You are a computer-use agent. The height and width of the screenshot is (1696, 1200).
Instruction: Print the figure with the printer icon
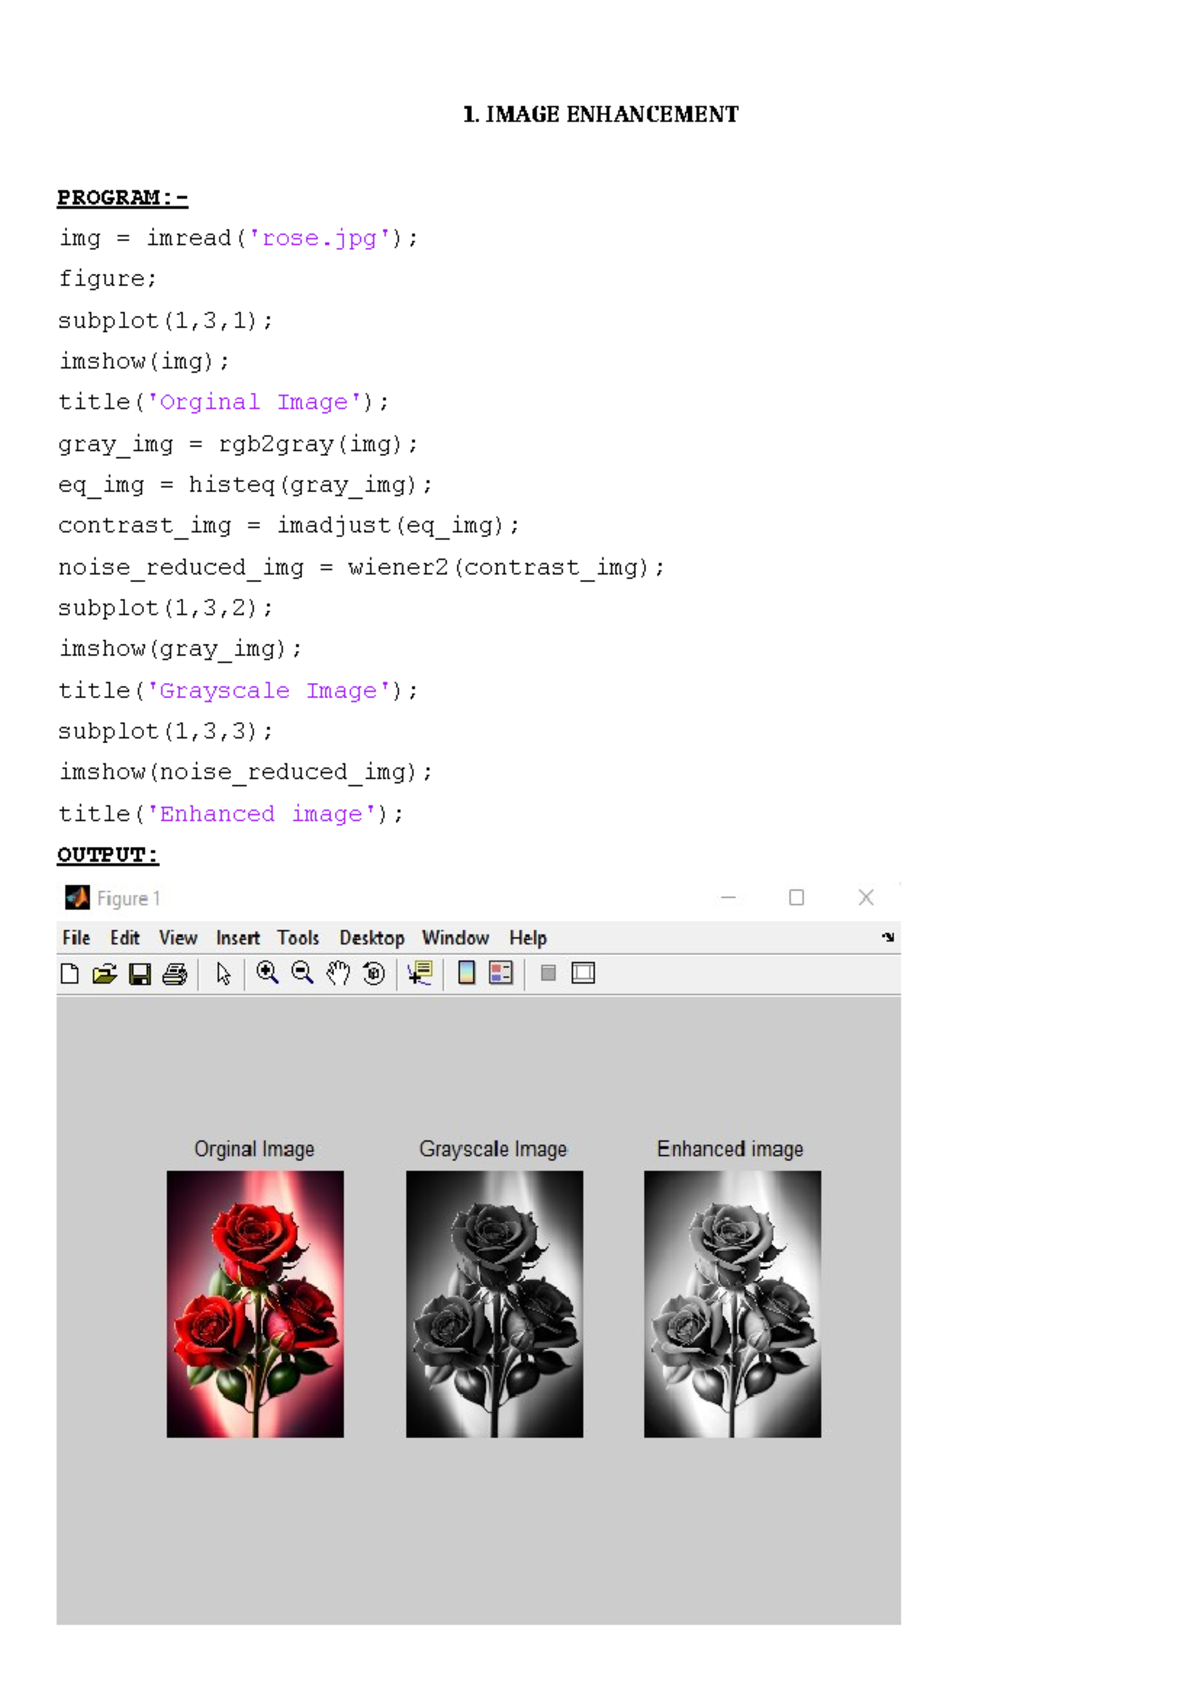[x=175, y=974]
